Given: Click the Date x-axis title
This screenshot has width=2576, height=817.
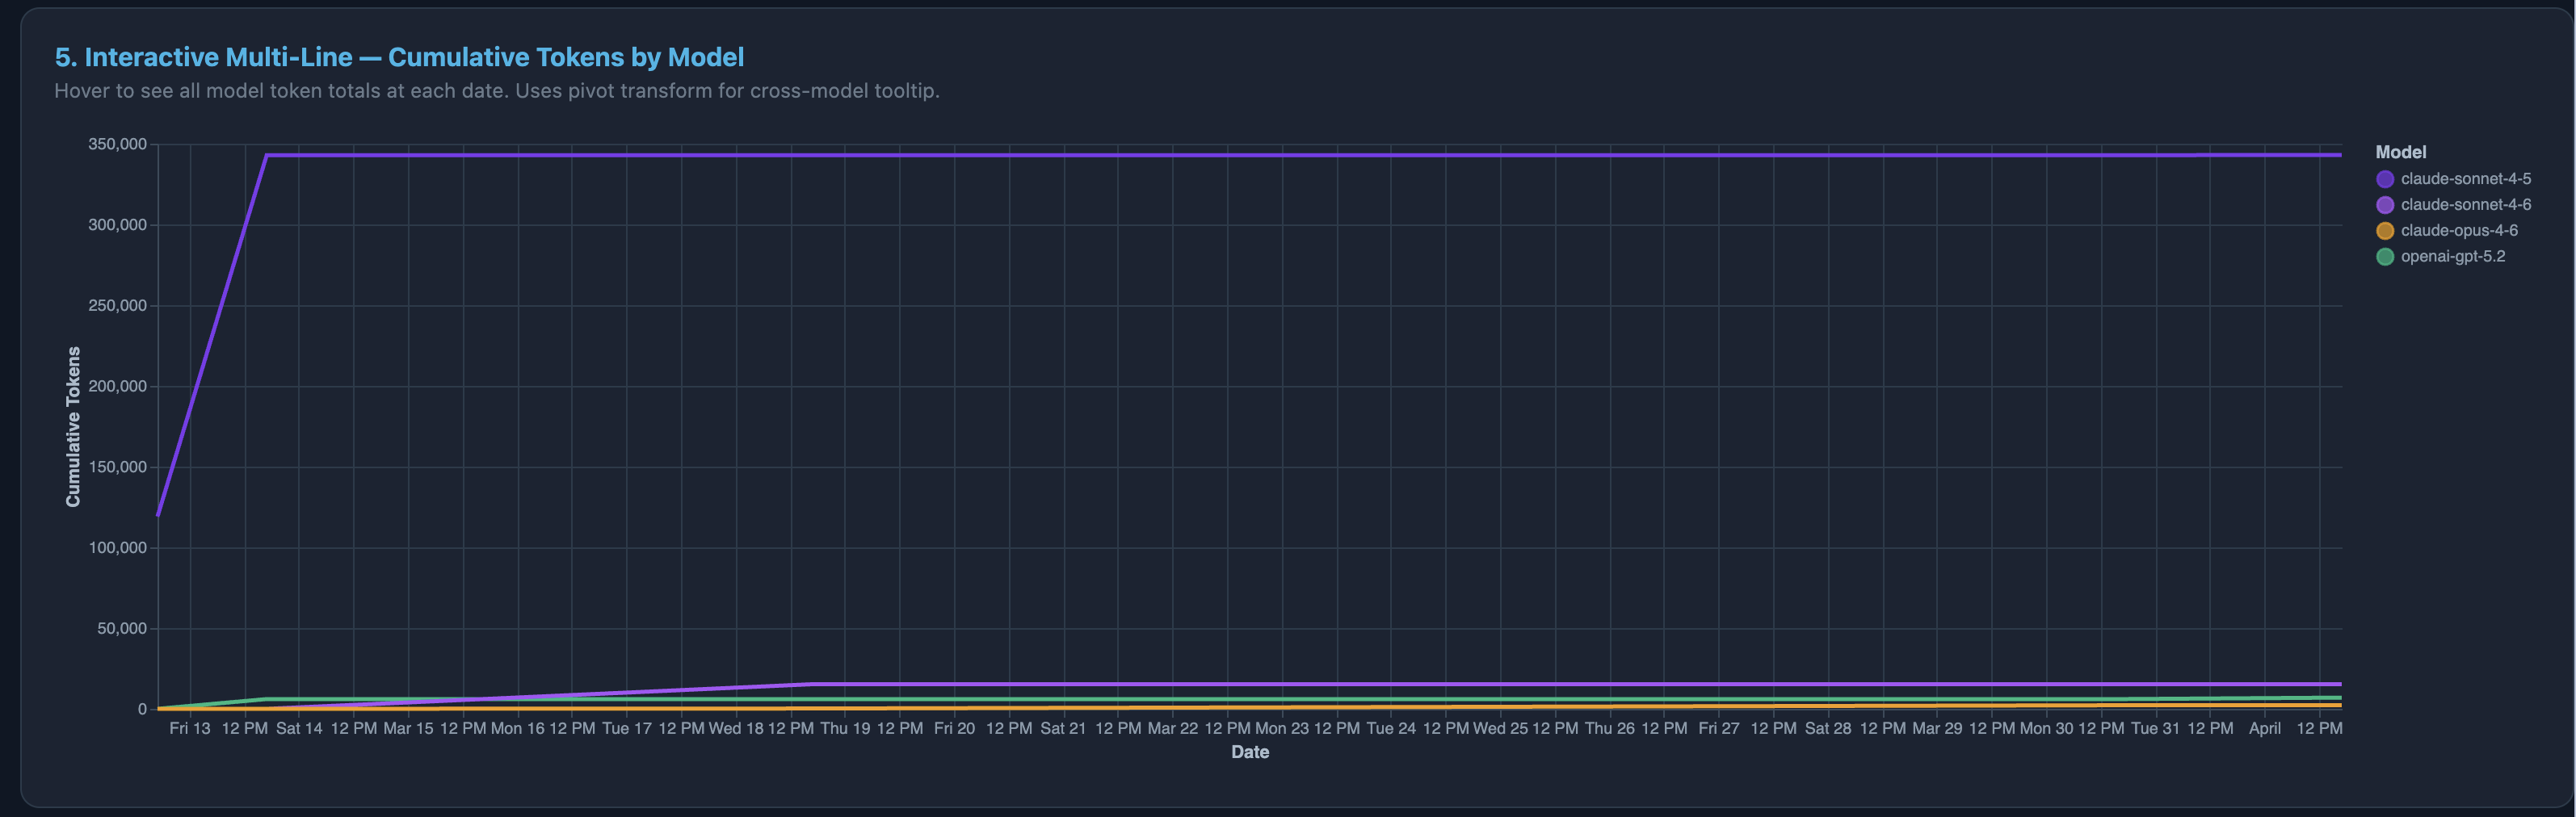Looking at the screenshot, I should coord(1250,752).
